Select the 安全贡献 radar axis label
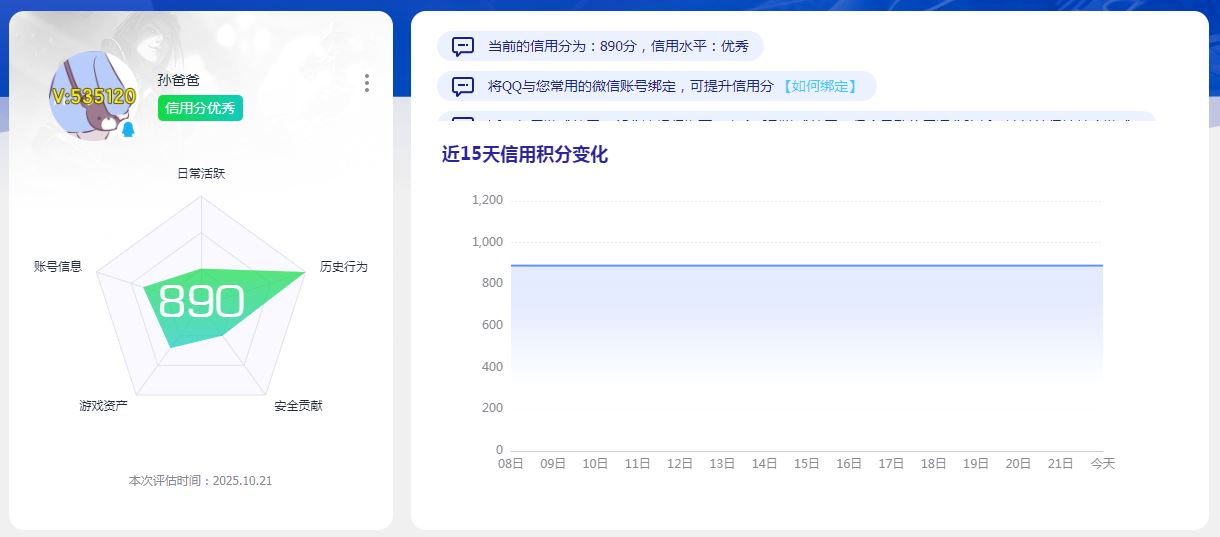1220x537 pixels. coord(298,406)
